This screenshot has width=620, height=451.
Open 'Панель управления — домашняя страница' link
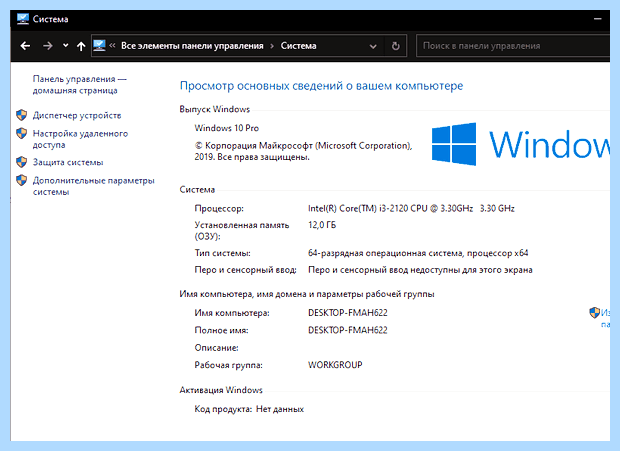coord(79,85)
